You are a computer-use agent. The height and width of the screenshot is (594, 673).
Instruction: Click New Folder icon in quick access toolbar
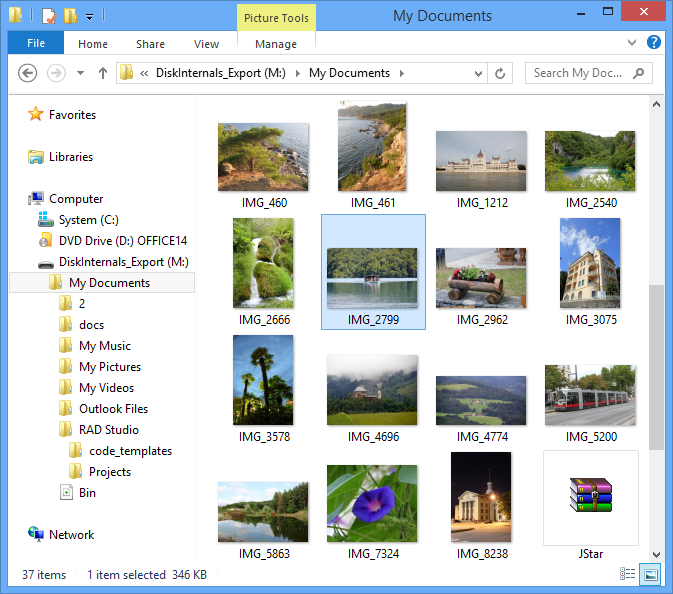[x=69, y=16]
